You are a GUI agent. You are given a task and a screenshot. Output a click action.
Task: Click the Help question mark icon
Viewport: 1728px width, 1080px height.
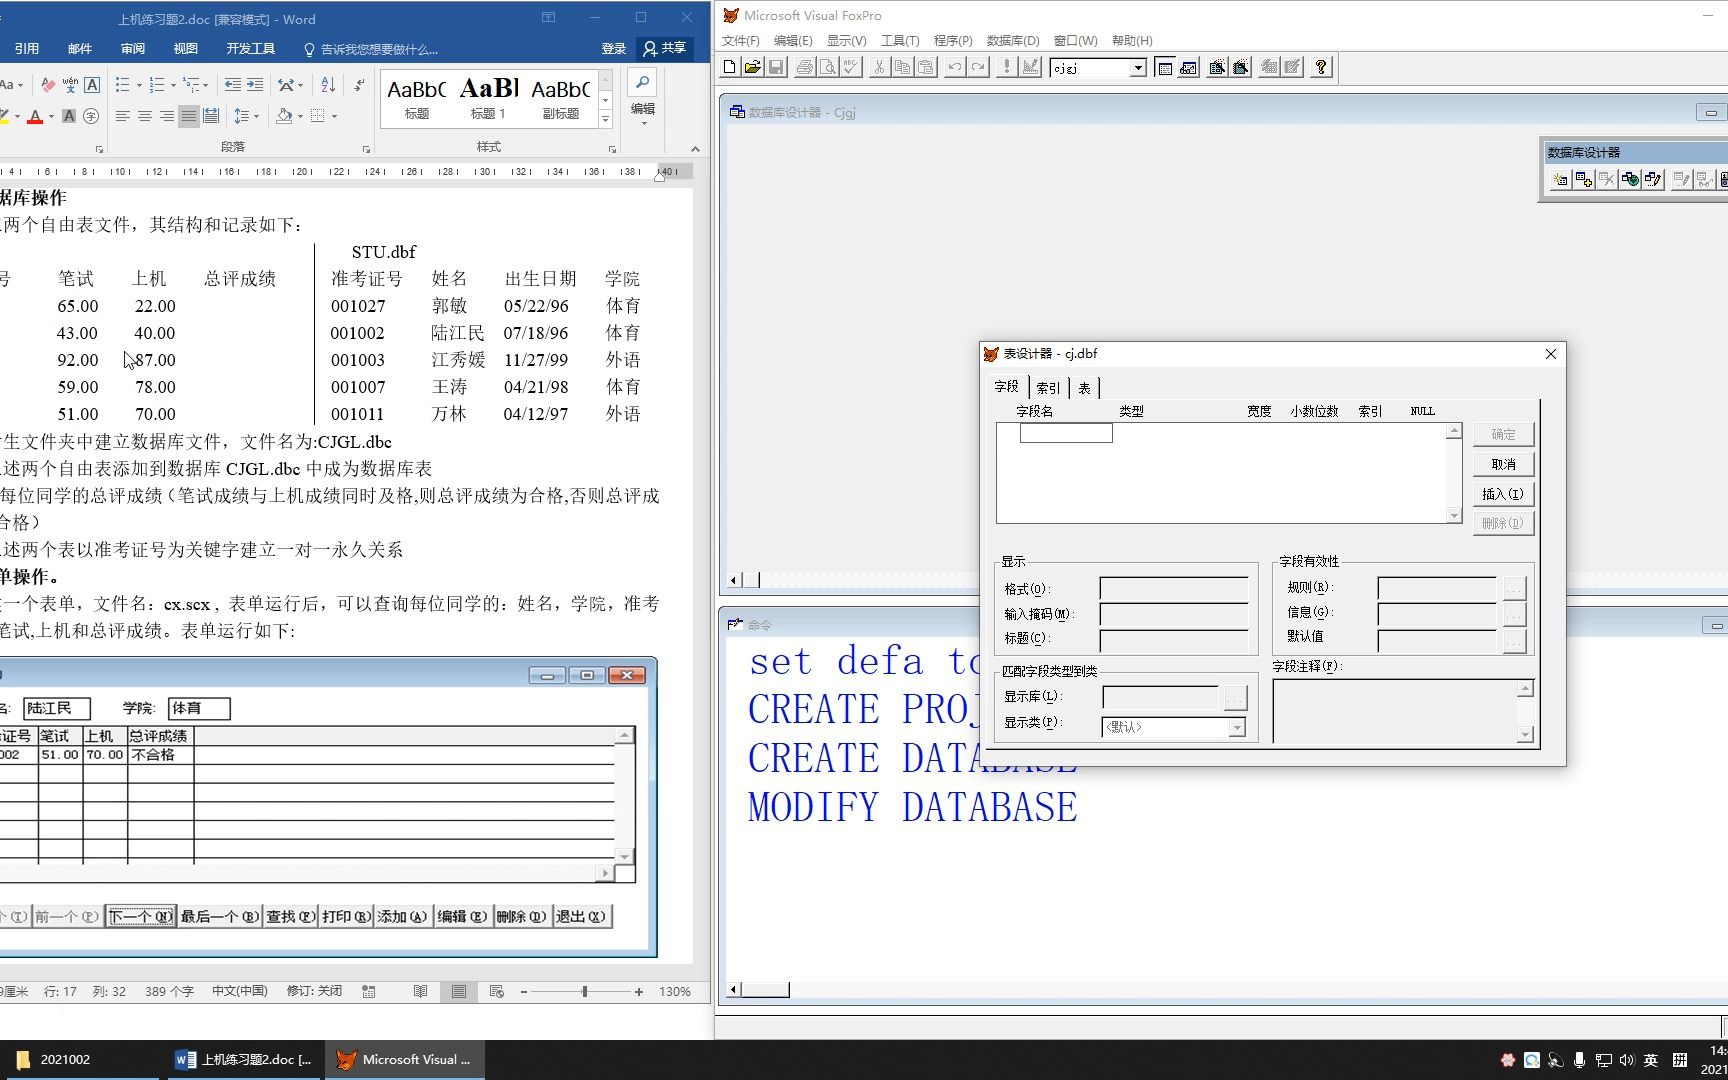[1321, 67]
